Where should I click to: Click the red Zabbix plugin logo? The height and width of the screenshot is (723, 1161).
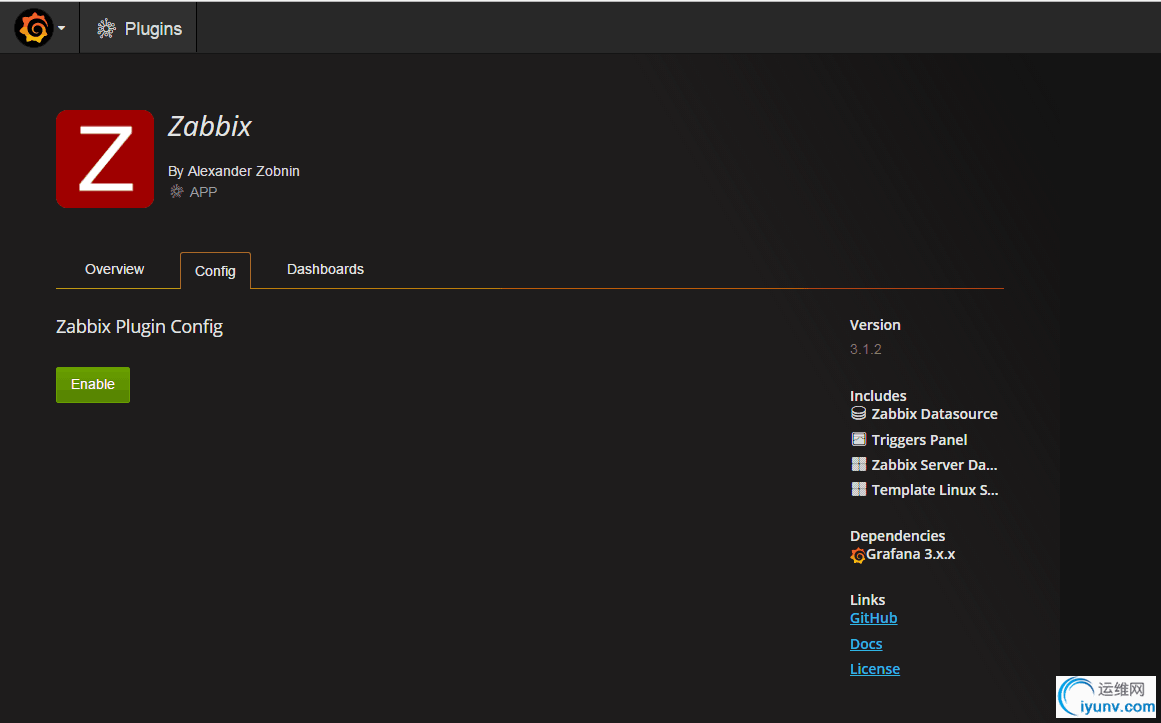[104, 159]
